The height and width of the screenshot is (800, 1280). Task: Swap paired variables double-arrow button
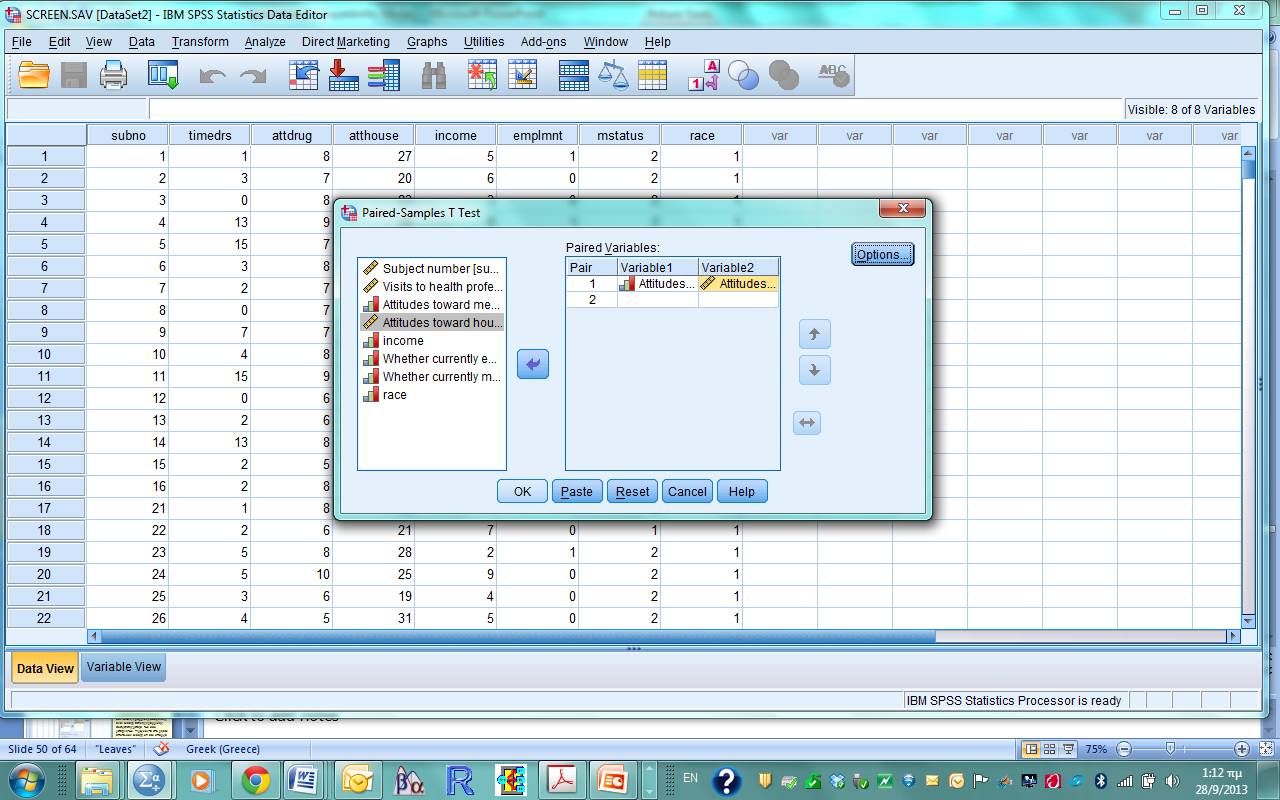point(807,423)
